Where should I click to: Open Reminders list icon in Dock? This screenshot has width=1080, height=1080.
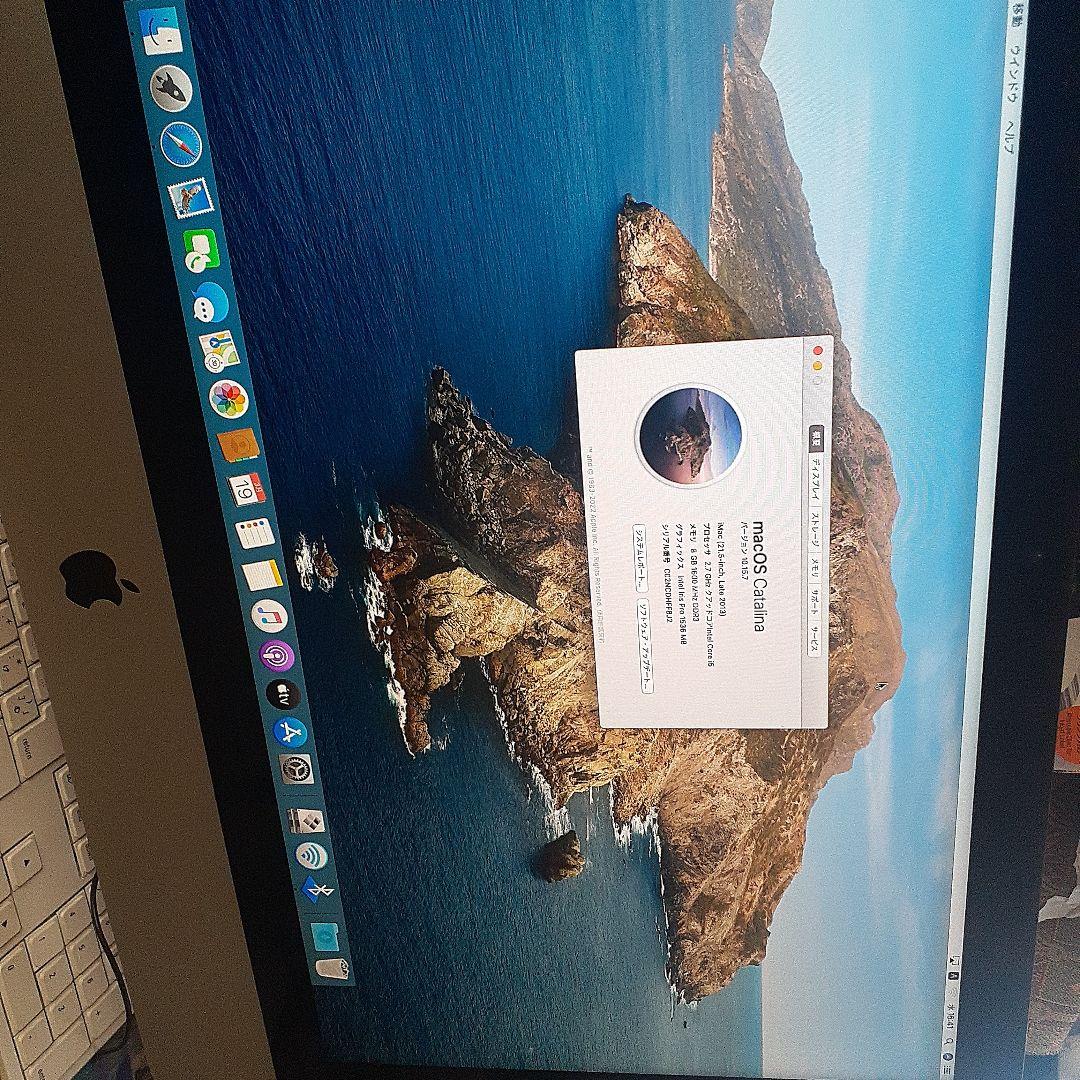click(254, 534)
